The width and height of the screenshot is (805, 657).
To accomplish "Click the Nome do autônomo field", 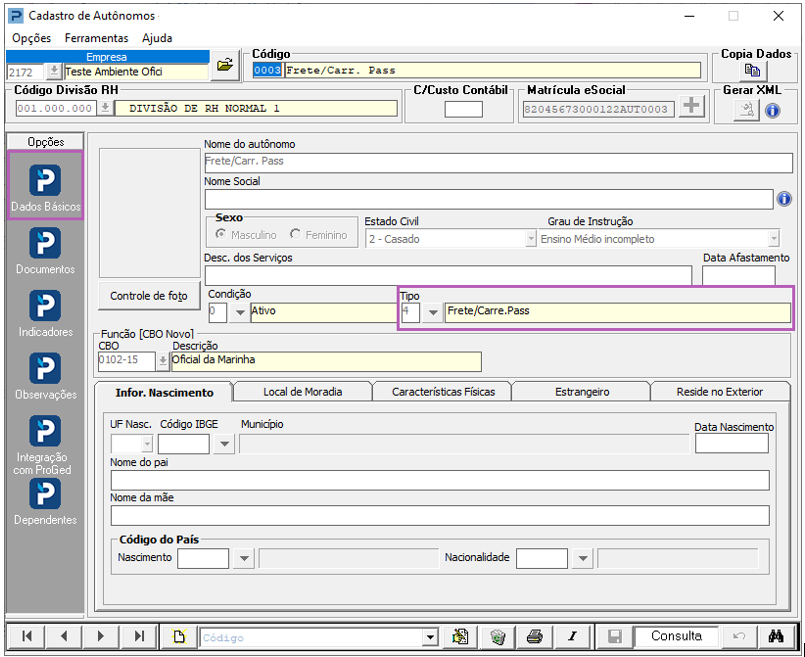I will point(499,162).
